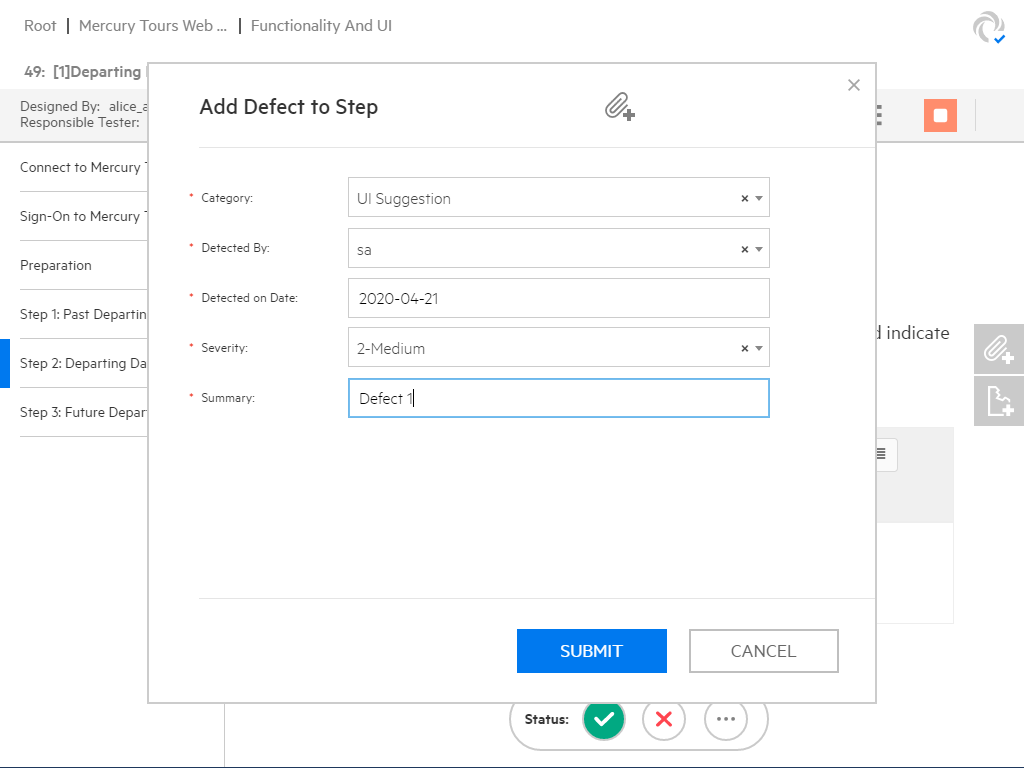This screenshot has width=1024, height=768.
Task: Open the Detected By dropdown arrow
Action: point(759,249)
